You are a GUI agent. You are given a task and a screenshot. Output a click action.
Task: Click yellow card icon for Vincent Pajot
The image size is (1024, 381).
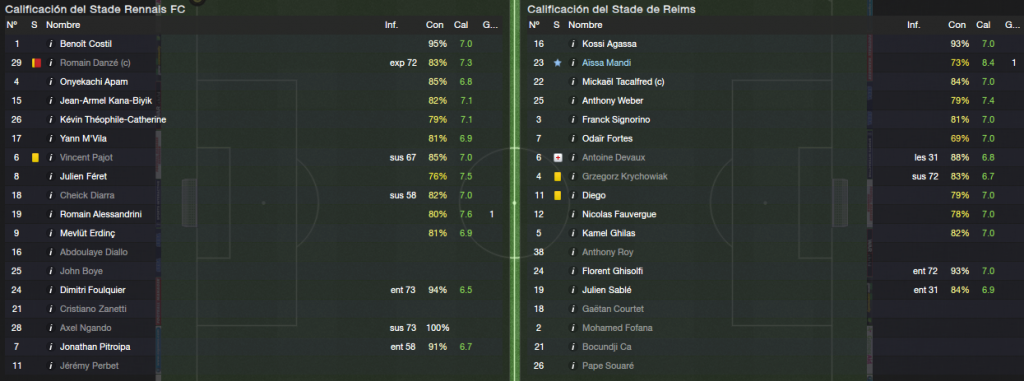click(35, 157)
